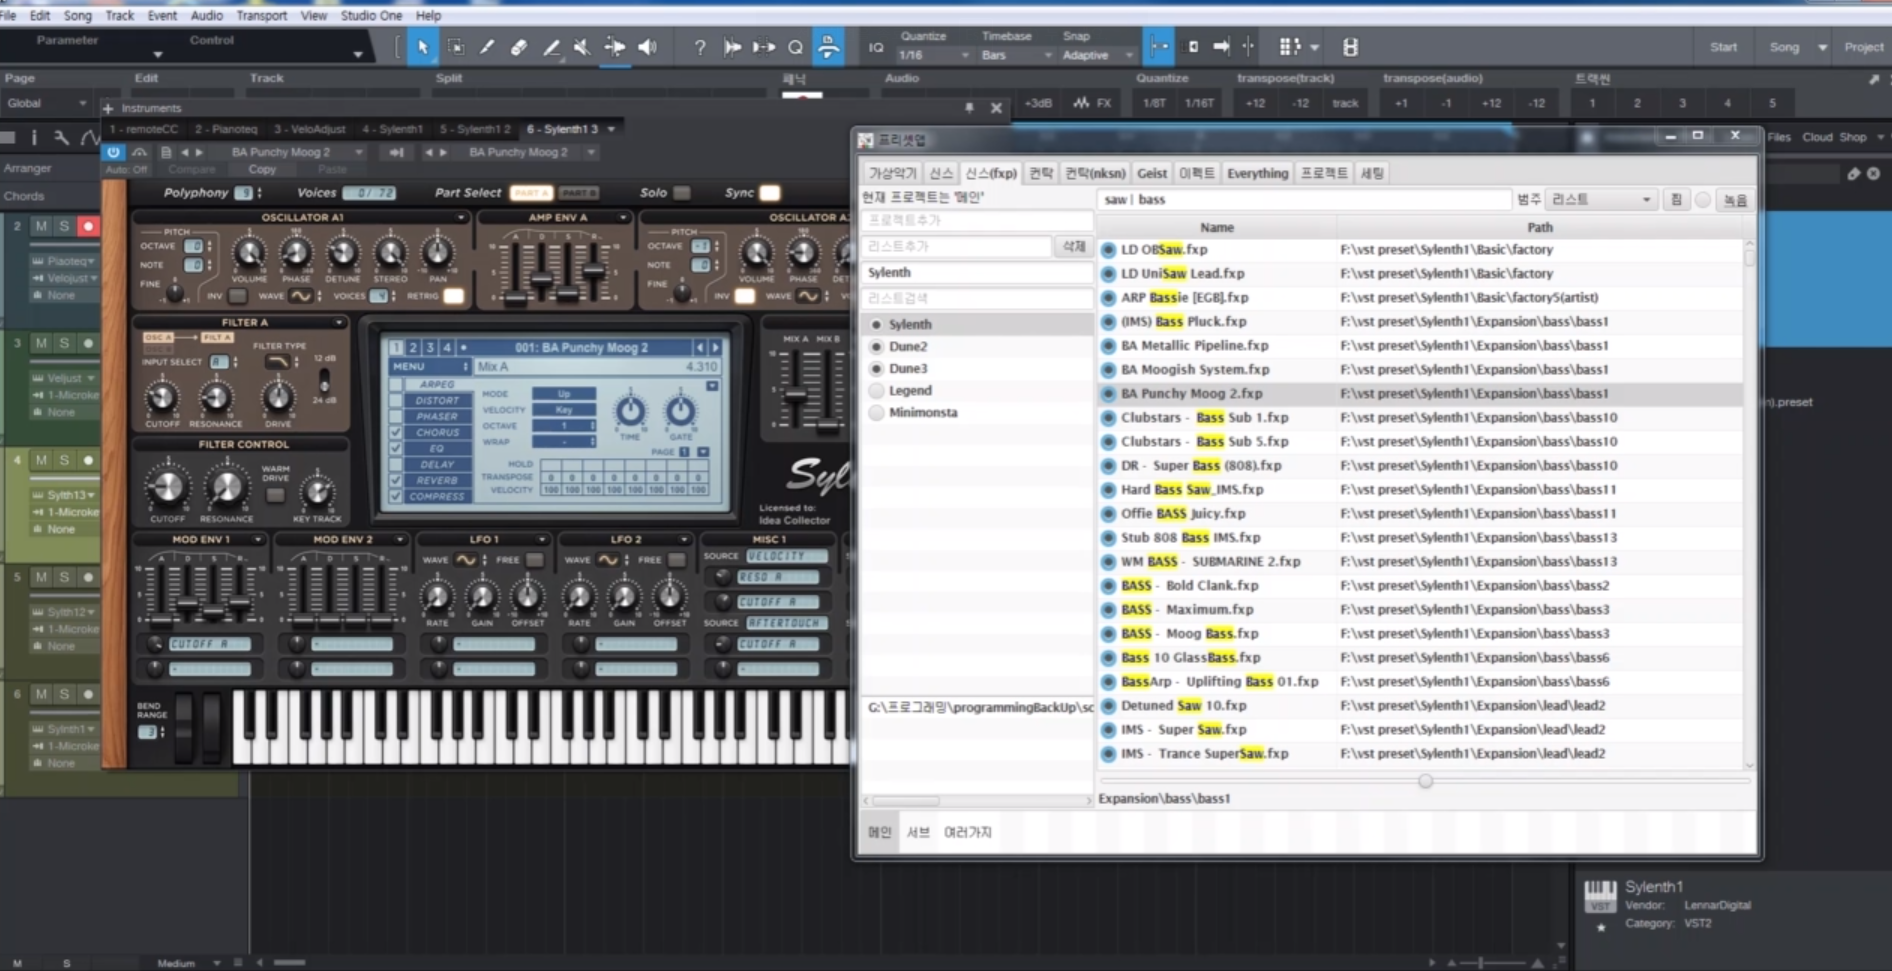Click the saw | bass search field
Viewport: 1892px width, 971px height.
1305,200
